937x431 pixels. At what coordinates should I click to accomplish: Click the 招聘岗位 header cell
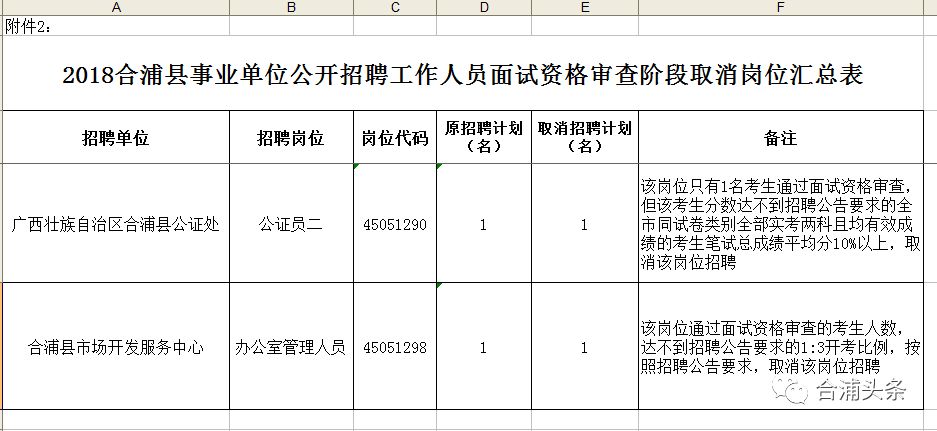[292, 137]
